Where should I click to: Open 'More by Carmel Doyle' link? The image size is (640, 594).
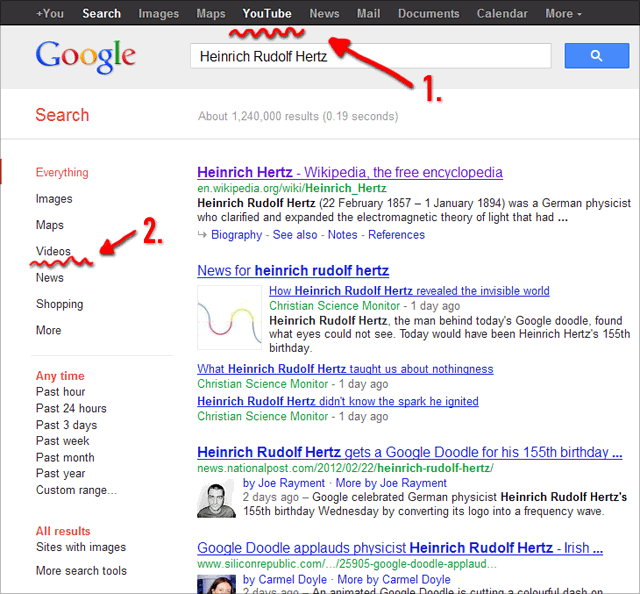click(394, 580)
